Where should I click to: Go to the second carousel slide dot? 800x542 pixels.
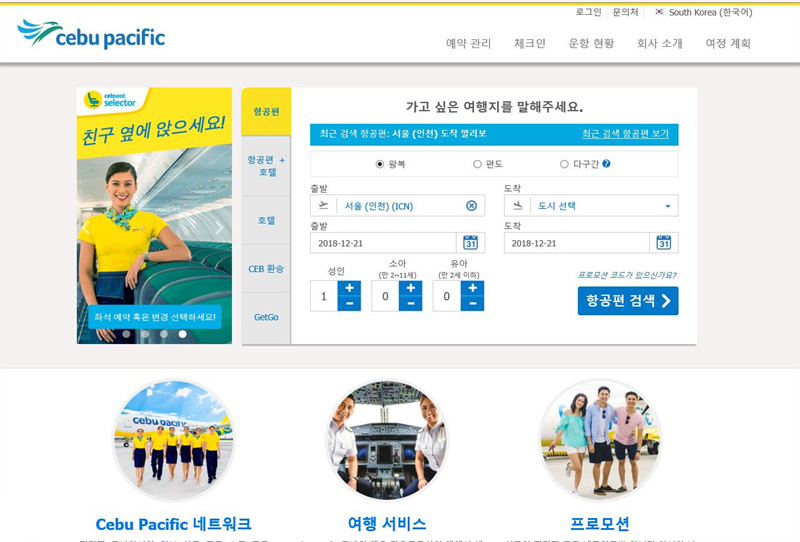(x=145, y=334)
